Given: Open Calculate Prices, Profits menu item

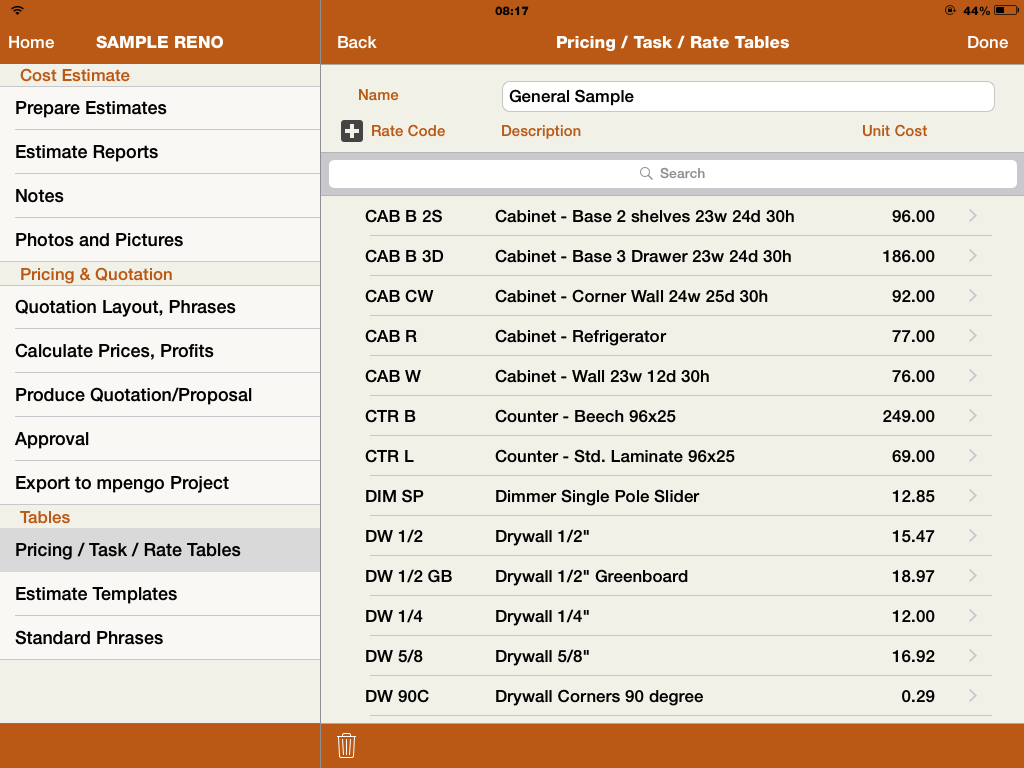Looking at the screenshot, I should point(114,351).
